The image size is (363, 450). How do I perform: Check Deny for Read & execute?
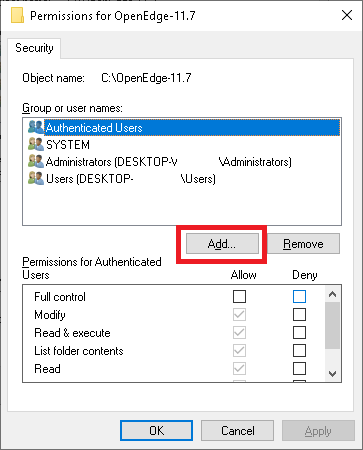pyautogui.click(x=299, y=332)
